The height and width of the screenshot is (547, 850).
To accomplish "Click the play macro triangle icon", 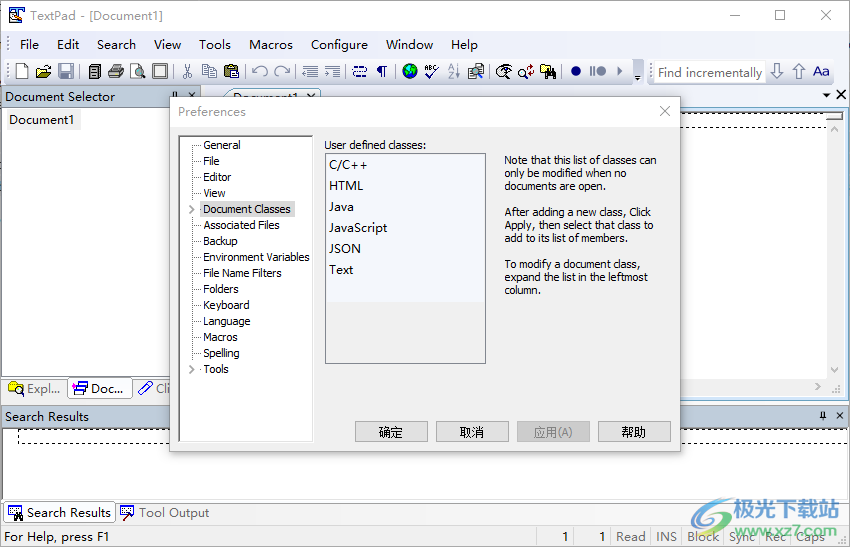I will point(620,72).
